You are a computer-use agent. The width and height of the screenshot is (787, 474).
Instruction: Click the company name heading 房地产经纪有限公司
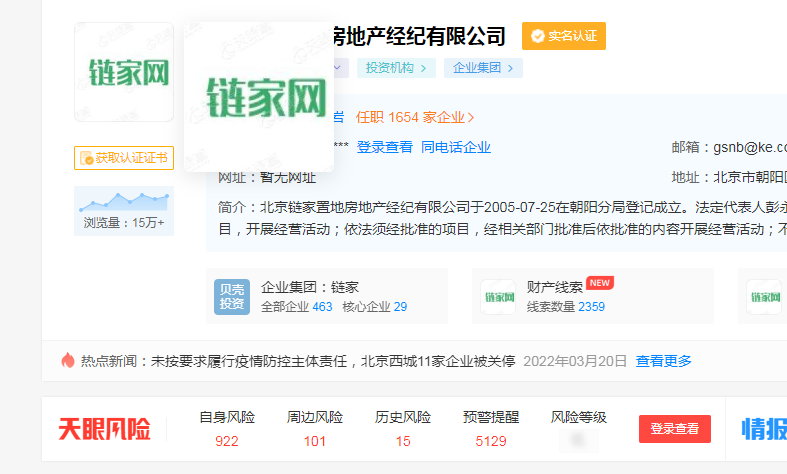pyautogui.click(x=420, y=36)
